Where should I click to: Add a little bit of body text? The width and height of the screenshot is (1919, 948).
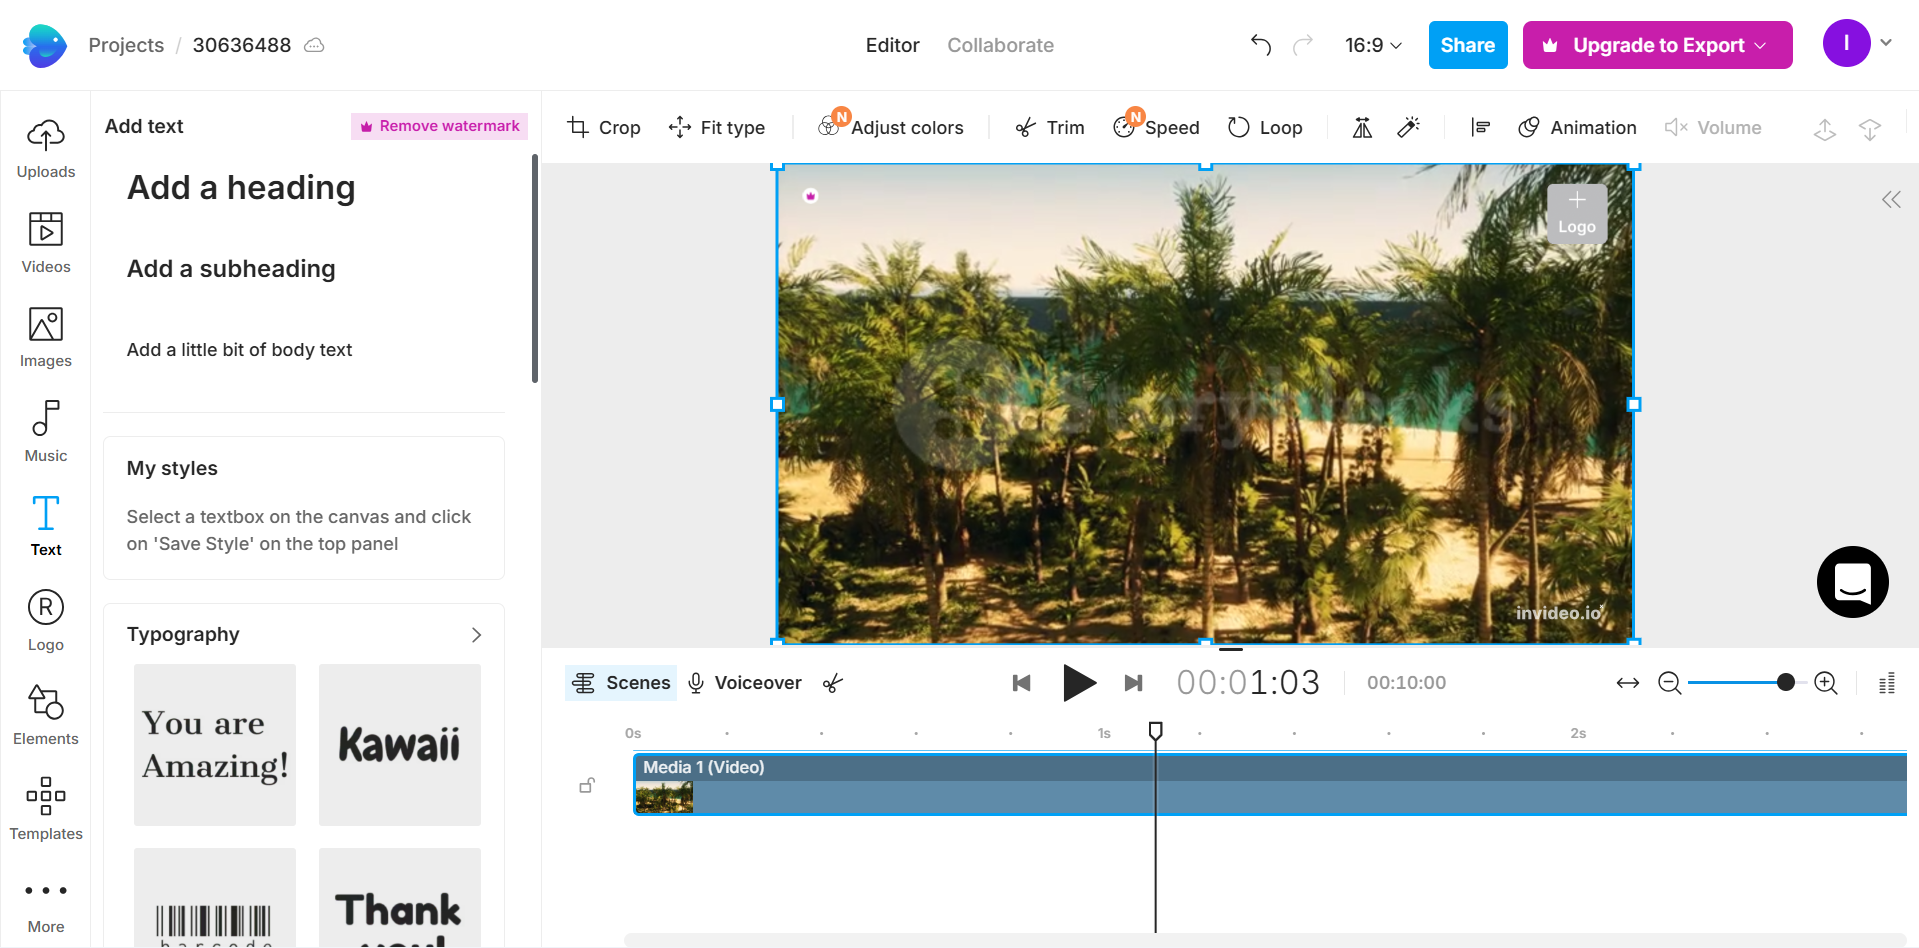pyautogui.click(x=239, y=350)
